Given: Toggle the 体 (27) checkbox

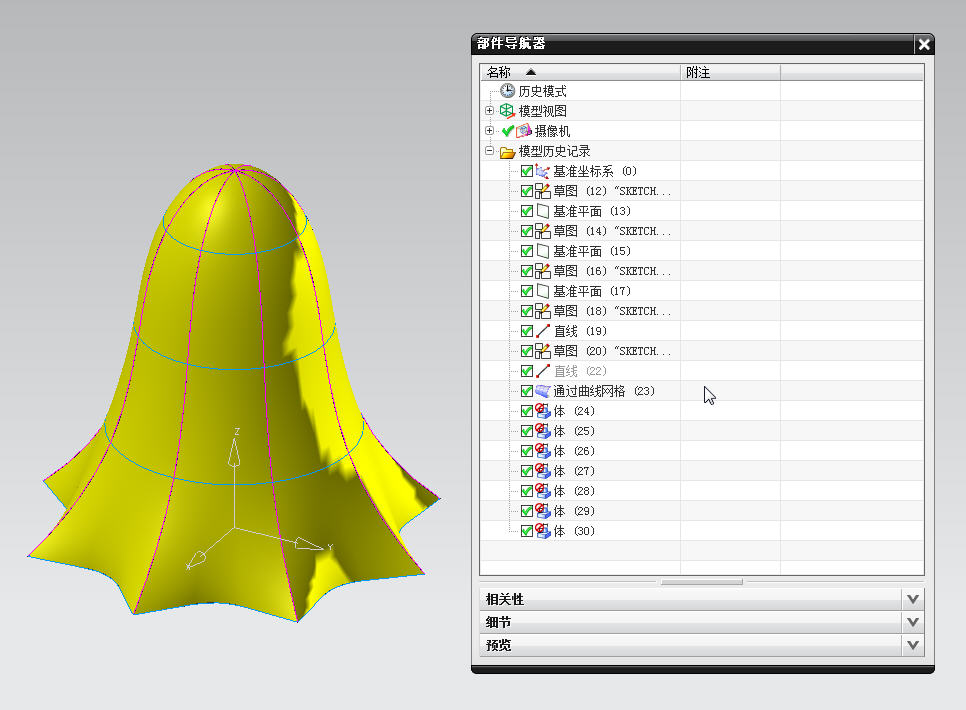Looking at the screenshot, I should pyautogui.click(x=527, y=471).
